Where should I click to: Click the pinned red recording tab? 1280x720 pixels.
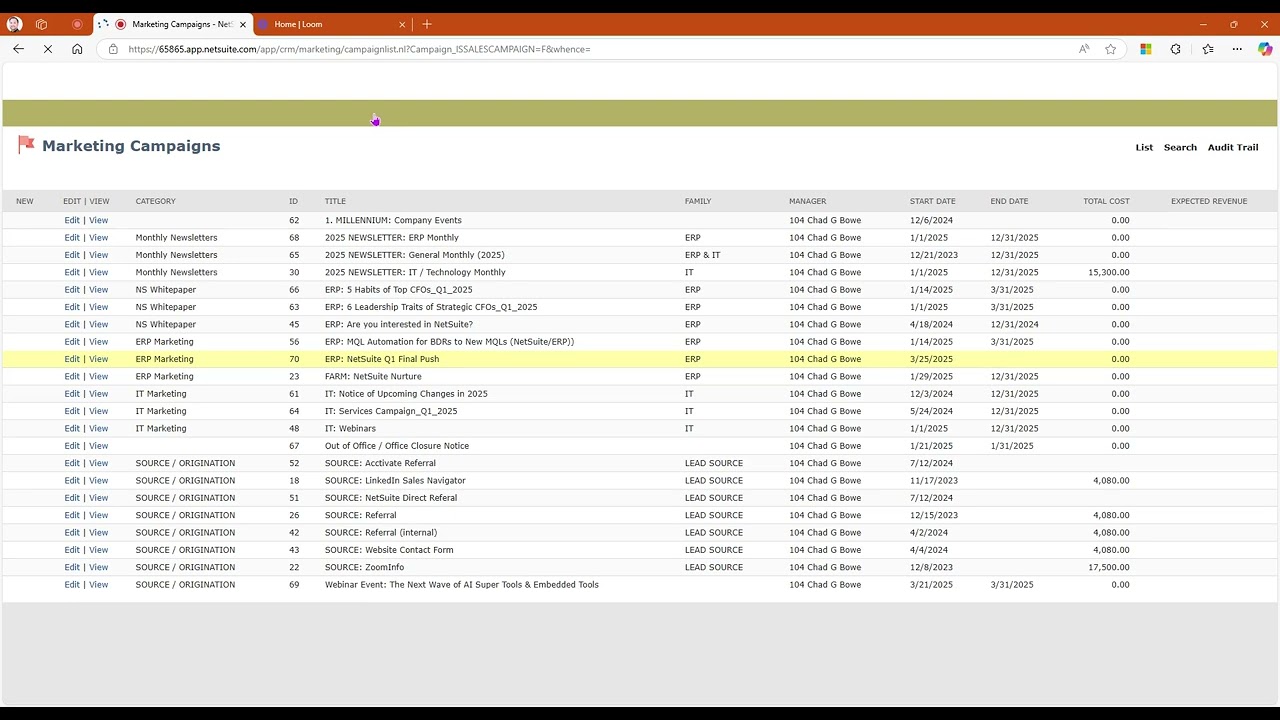[x=77, y=24]
